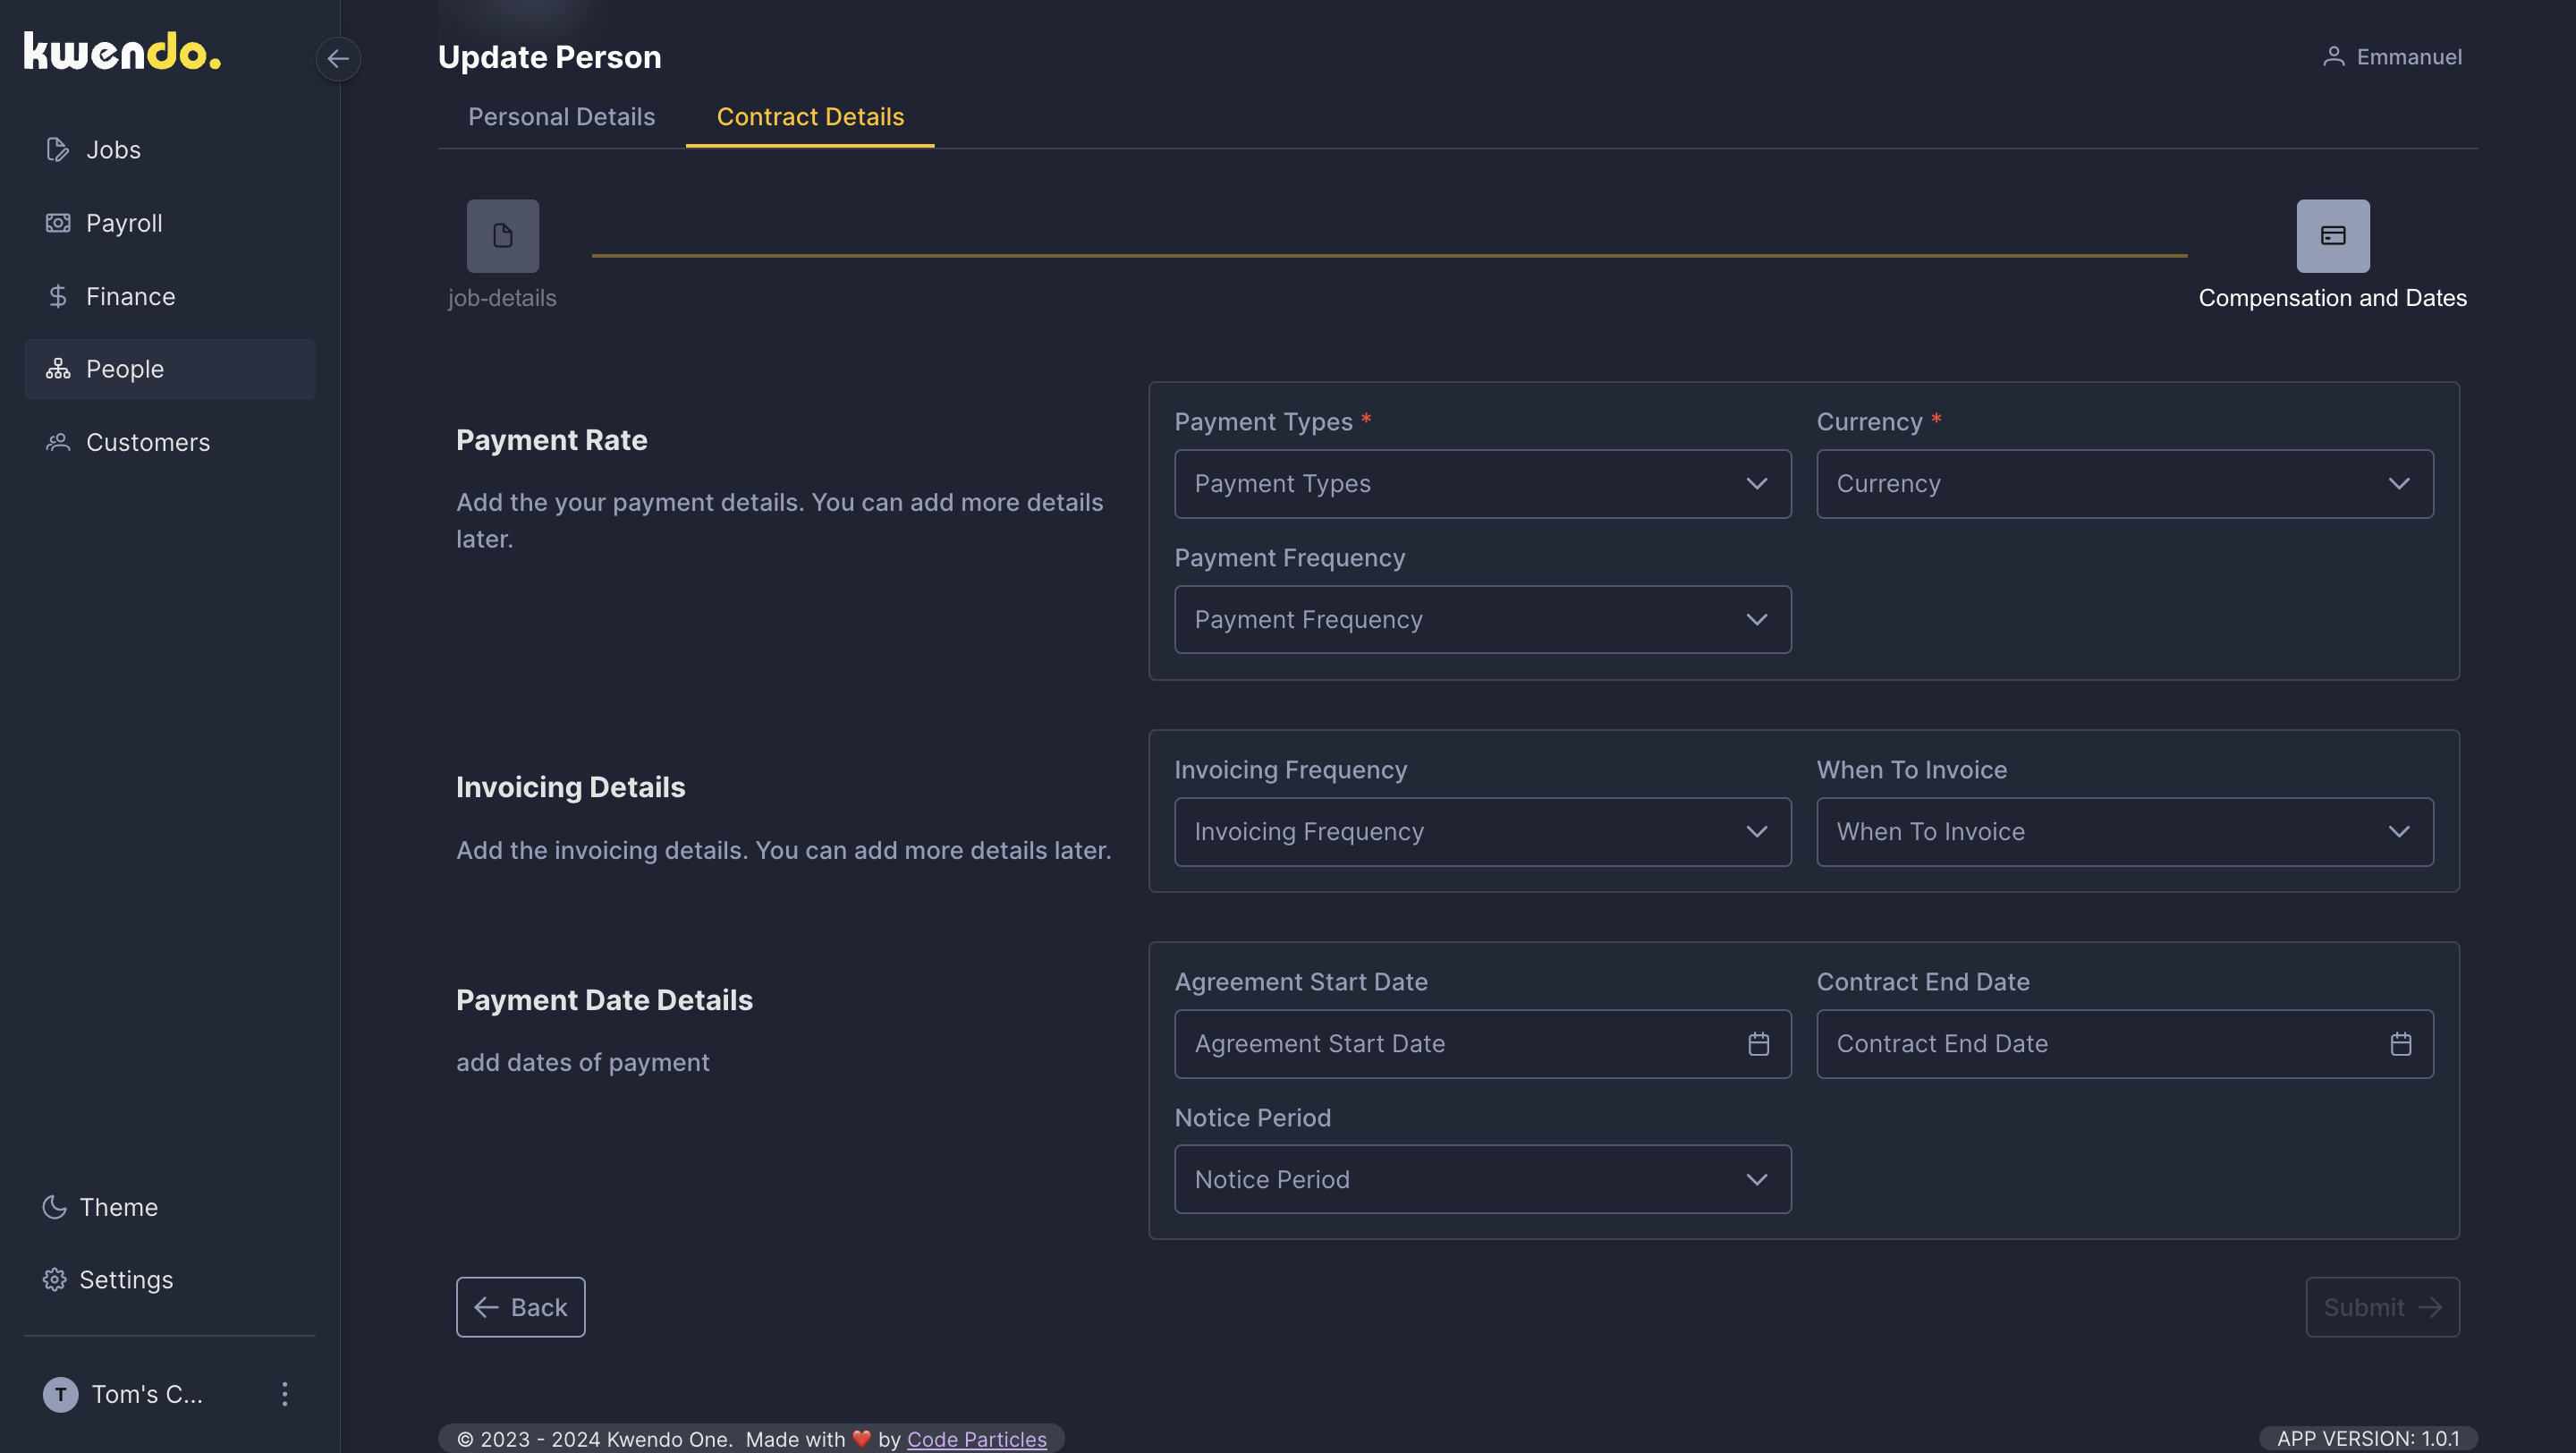Image resolution: width=2576 pixels, height=1453 pixels.
Task: Click the Invoicing Details section heading
Action: pyautogui.click(x=571, y=787)
